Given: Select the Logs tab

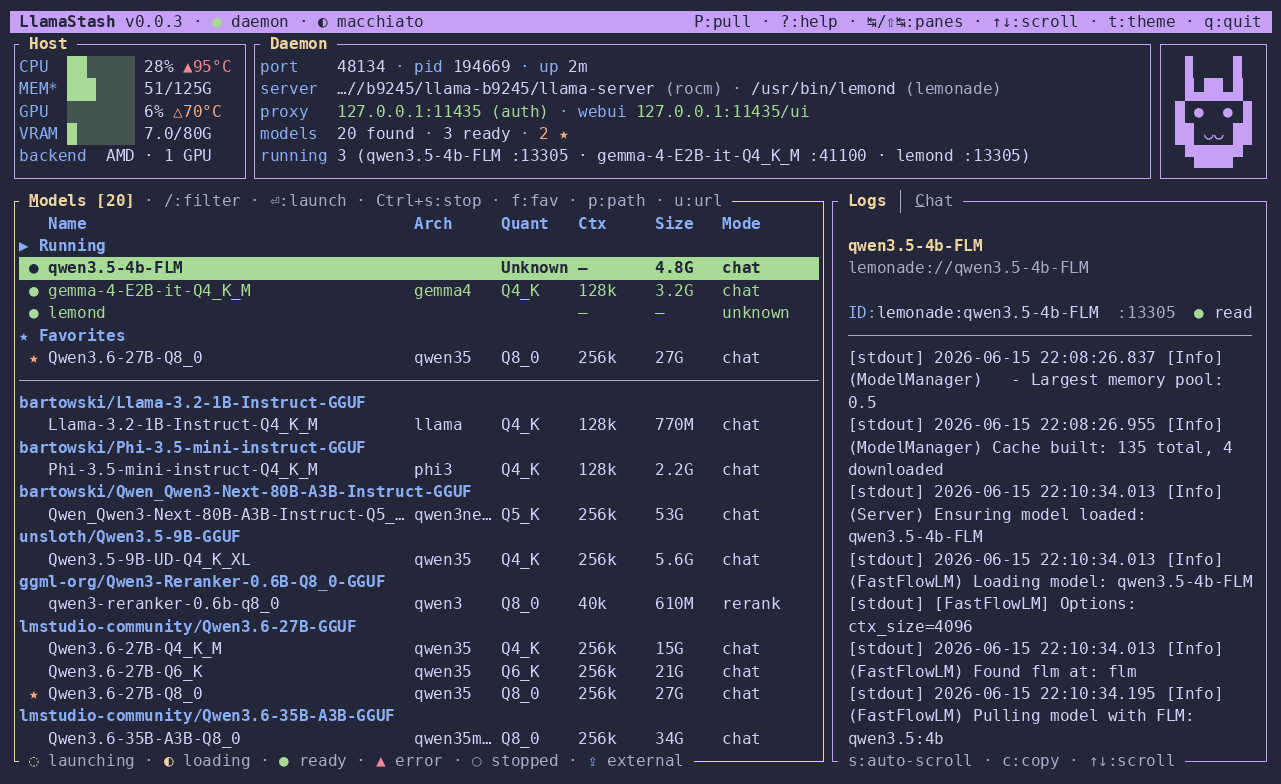Looking at the screenshot, I should pyautogui.click(x=867, y=200).
